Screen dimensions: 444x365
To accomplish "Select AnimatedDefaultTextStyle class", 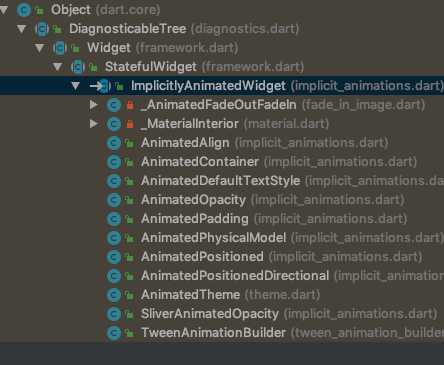I will (220, 181).
